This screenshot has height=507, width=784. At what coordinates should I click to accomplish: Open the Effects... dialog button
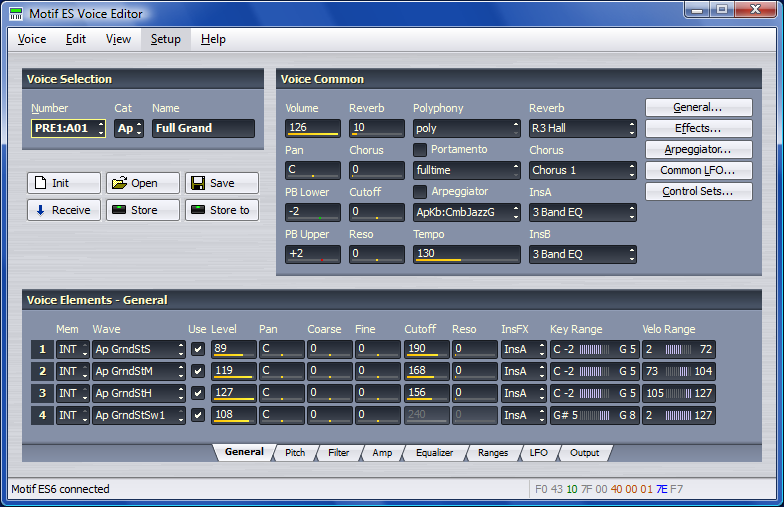(698, 128)
